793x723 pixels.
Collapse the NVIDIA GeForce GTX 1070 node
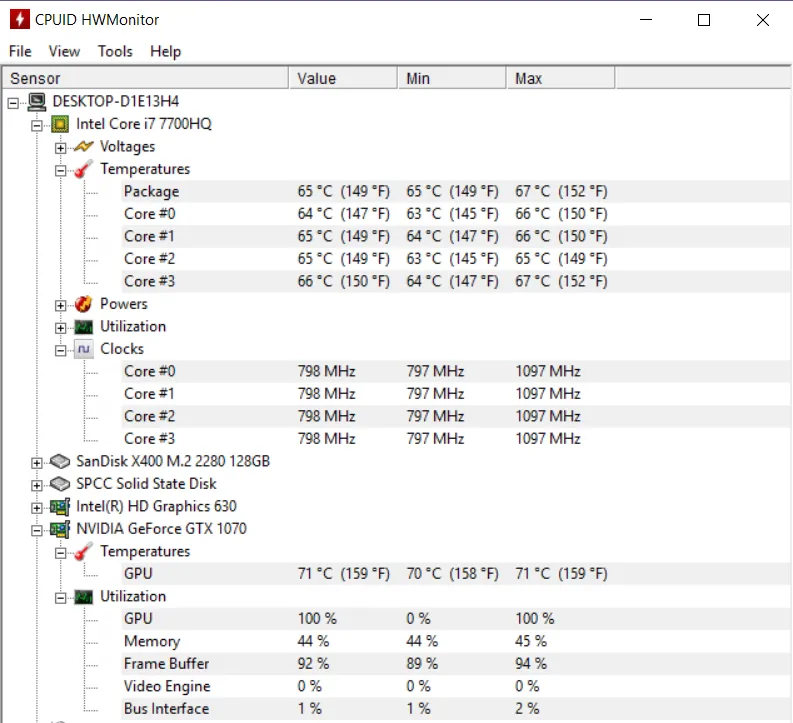(37, 530)
